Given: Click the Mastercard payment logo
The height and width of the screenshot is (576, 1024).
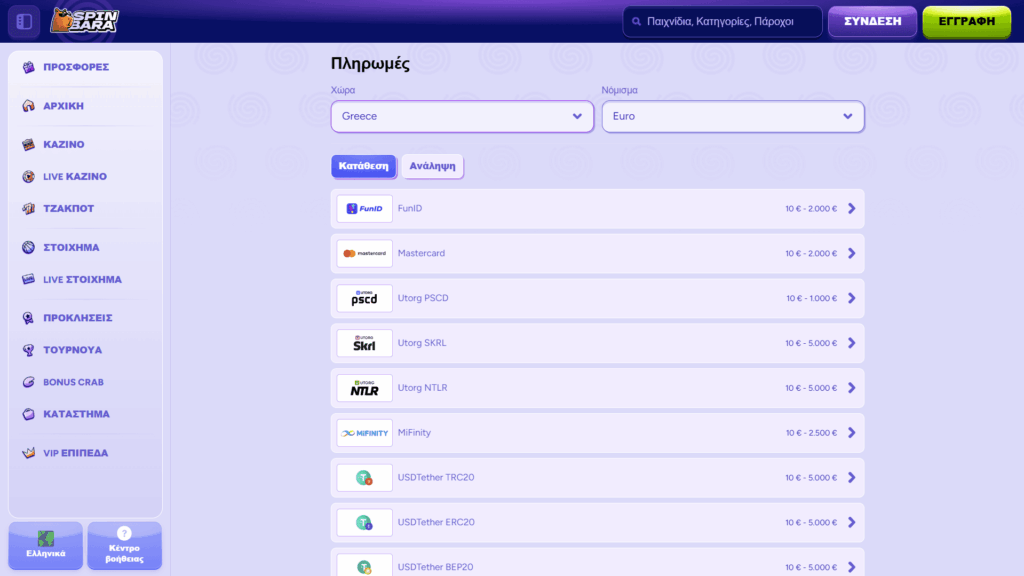Looking at the screenshot, I should (x=364, y=253).
